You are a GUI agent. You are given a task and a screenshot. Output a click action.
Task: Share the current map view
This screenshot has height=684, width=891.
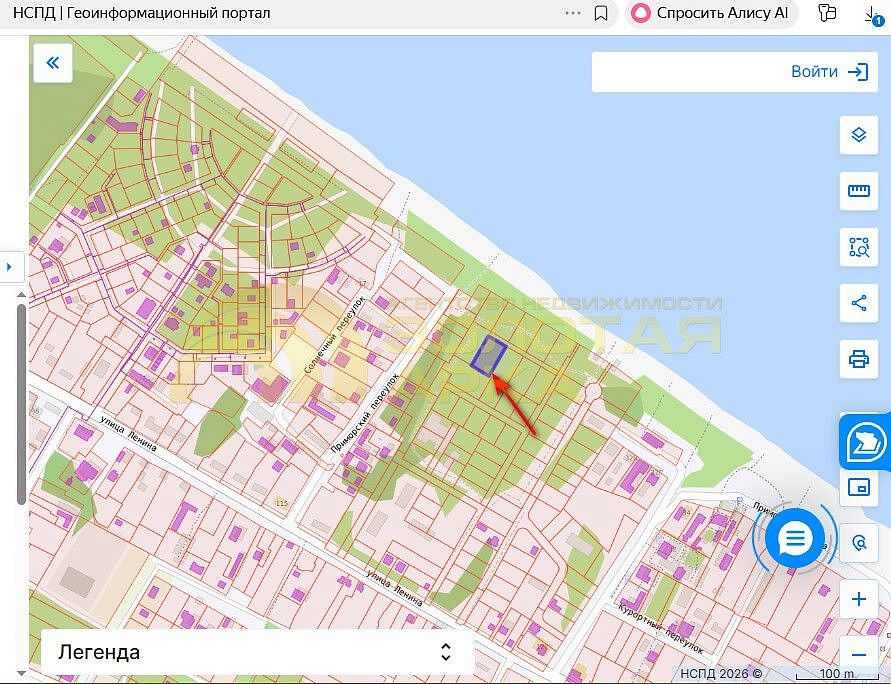(x=859, y=303)
